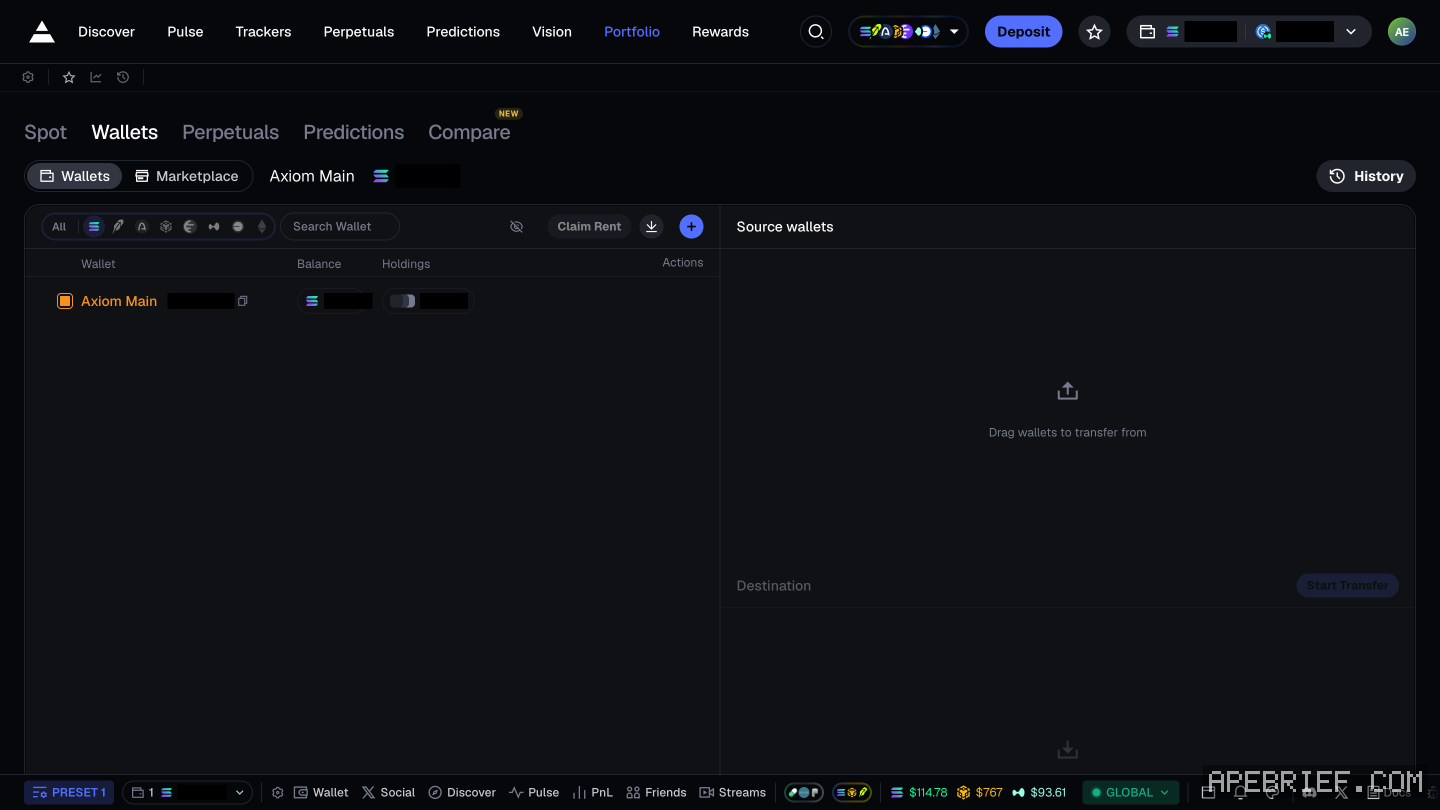Click the $114.78 Solana price
Image resolution: width=1440 pixels, height=810 pixels.
919,792
